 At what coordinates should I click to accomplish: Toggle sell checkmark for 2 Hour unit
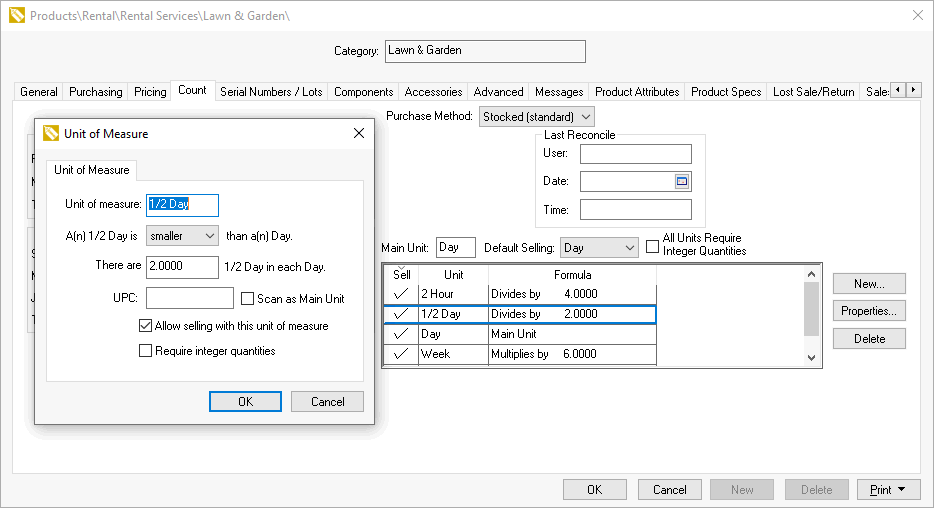(400, 294)
